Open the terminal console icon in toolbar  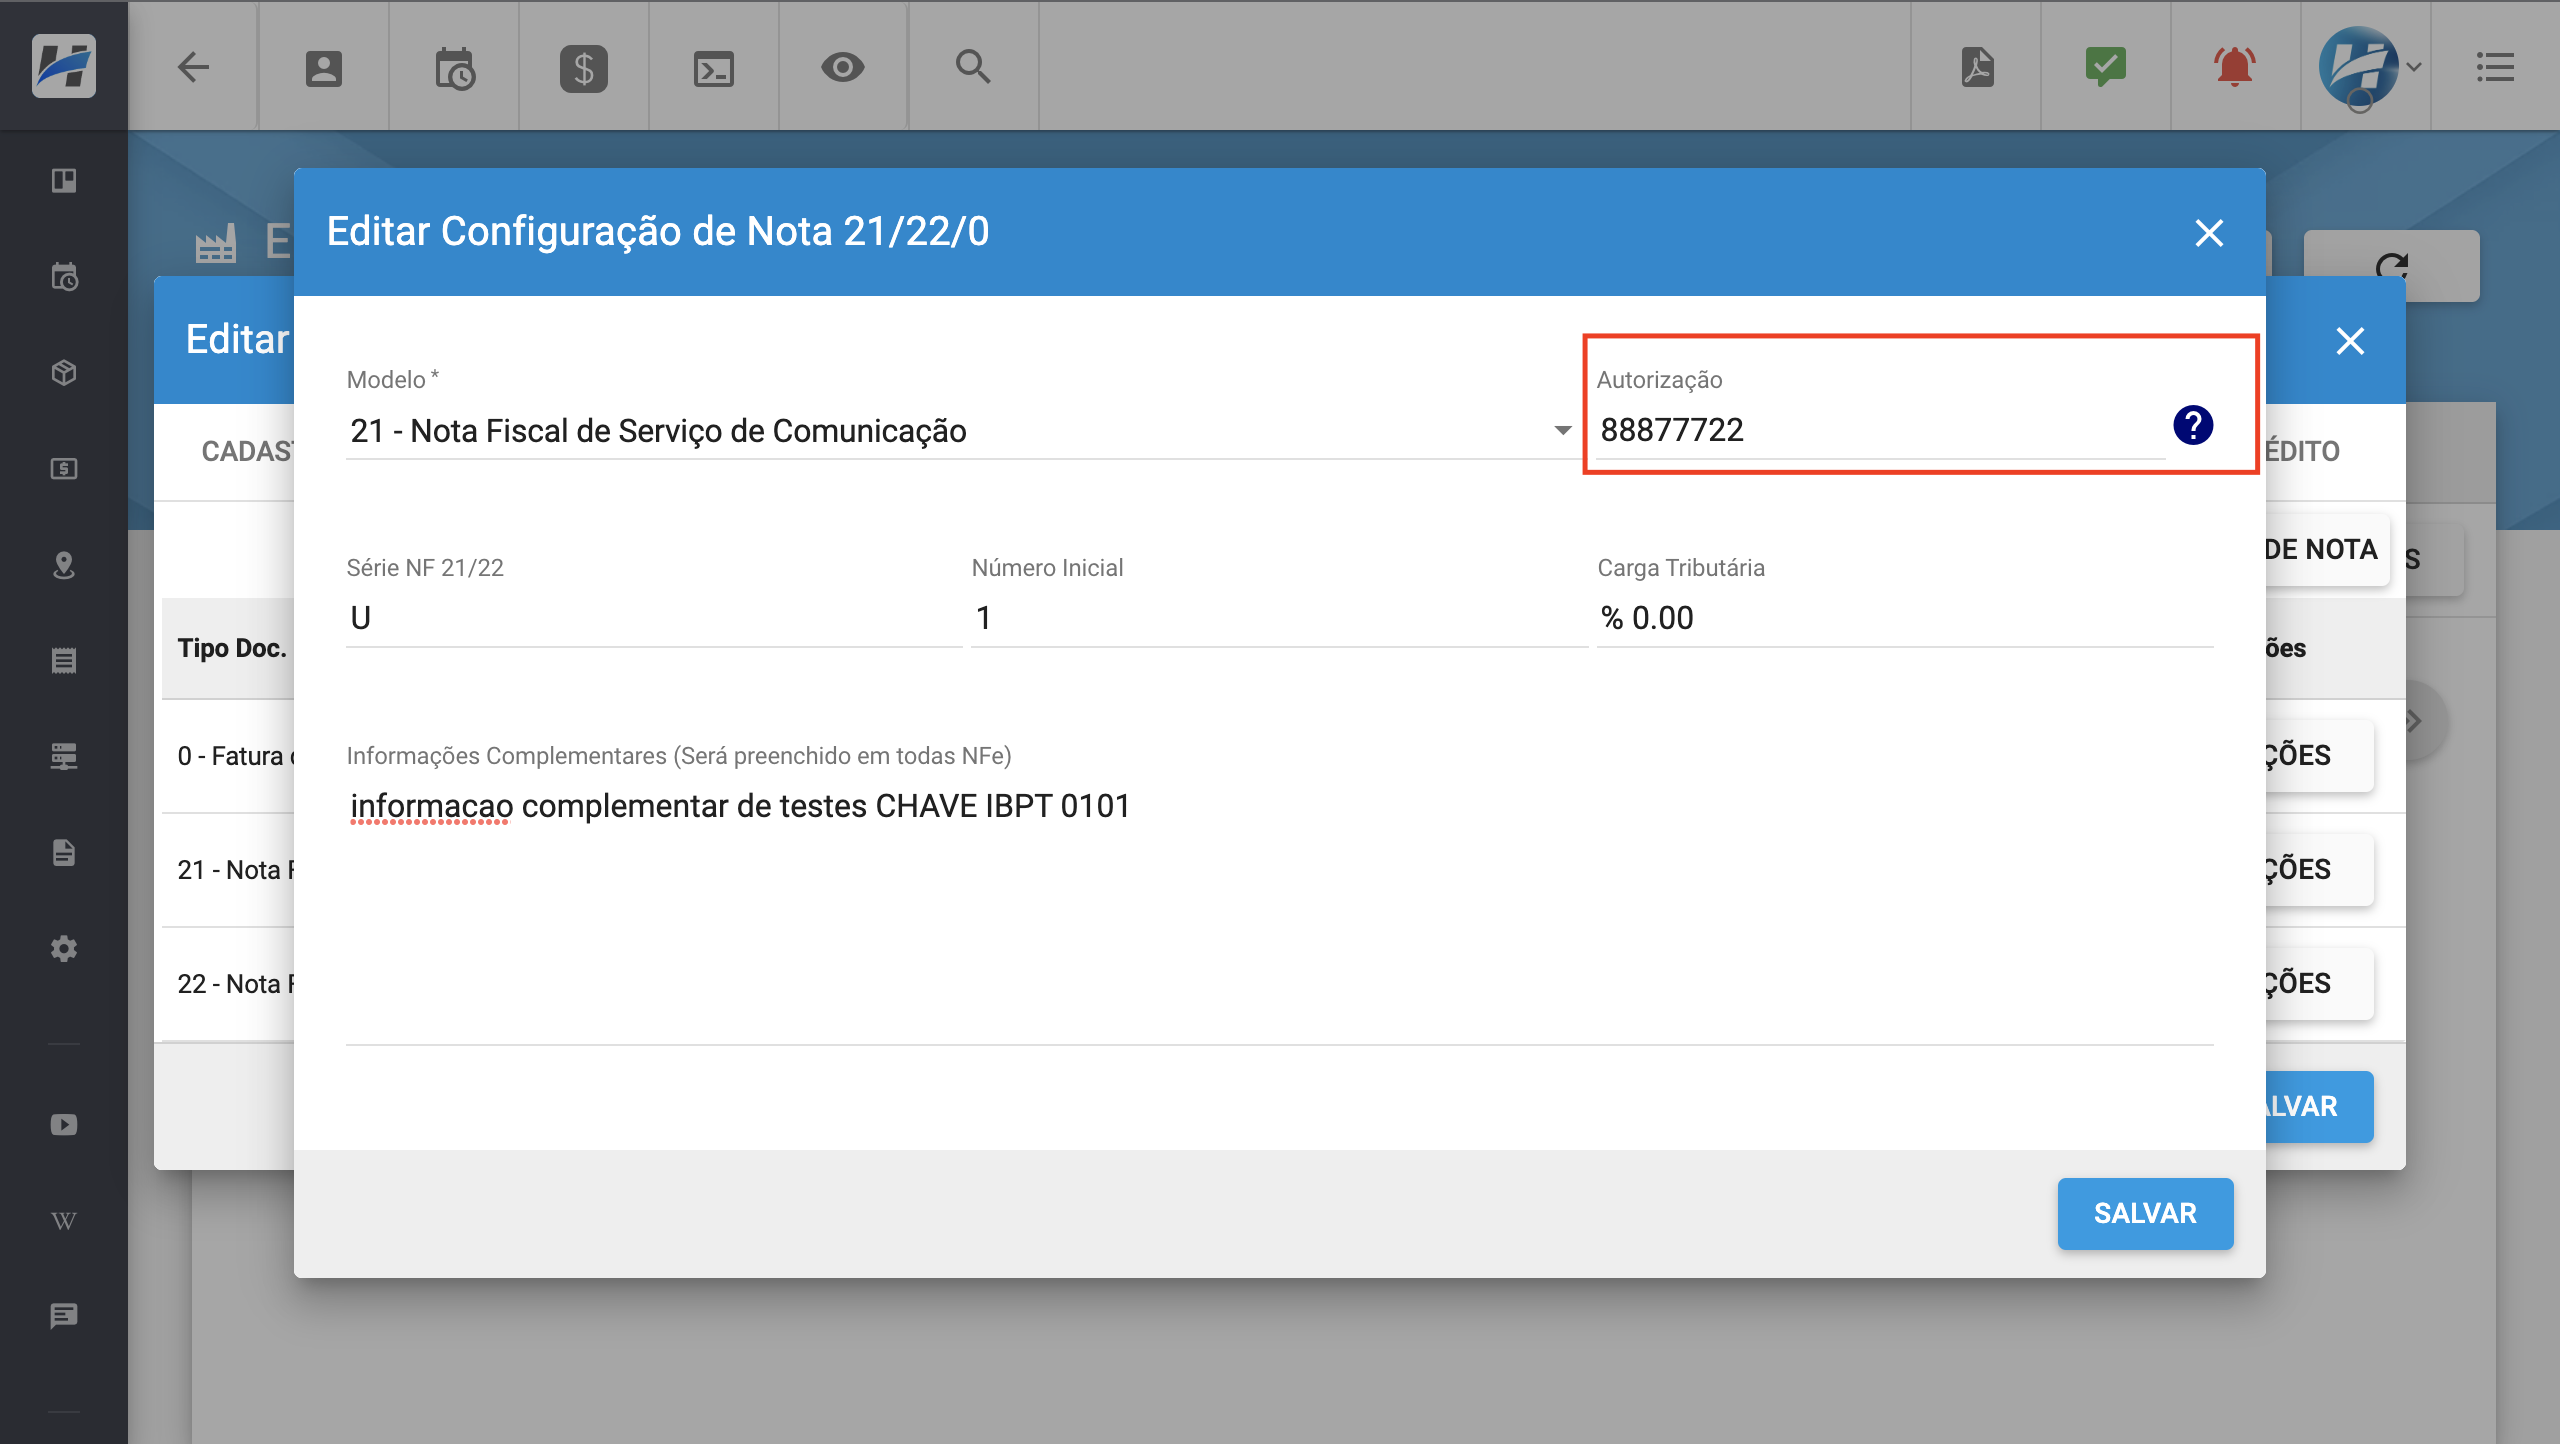pos(713,68)
